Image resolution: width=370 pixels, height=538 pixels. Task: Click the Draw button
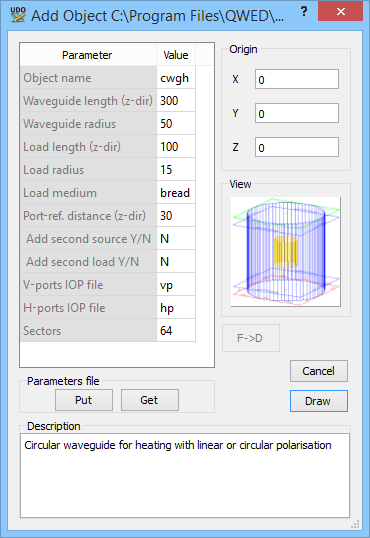coord(319,401)
